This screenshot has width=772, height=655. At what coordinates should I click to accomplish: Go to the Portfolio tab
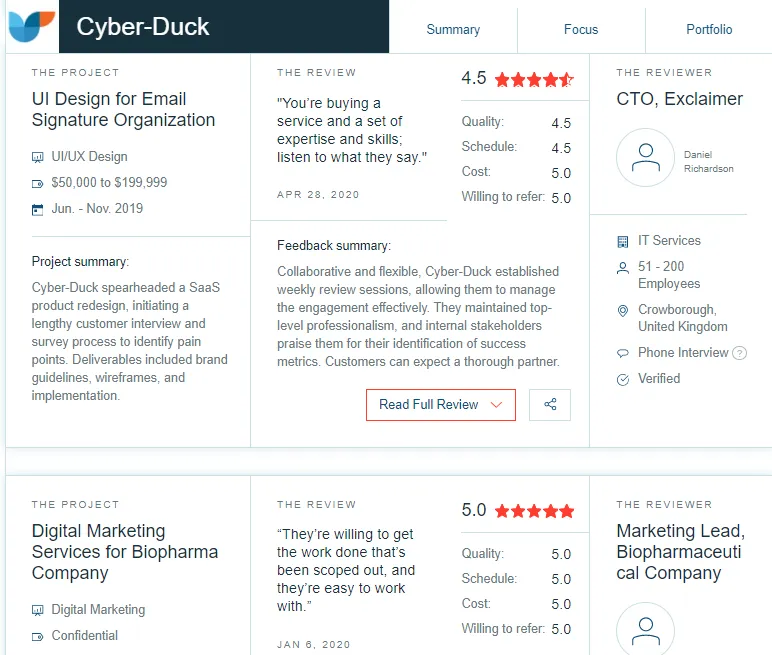[x=709, y=30]
